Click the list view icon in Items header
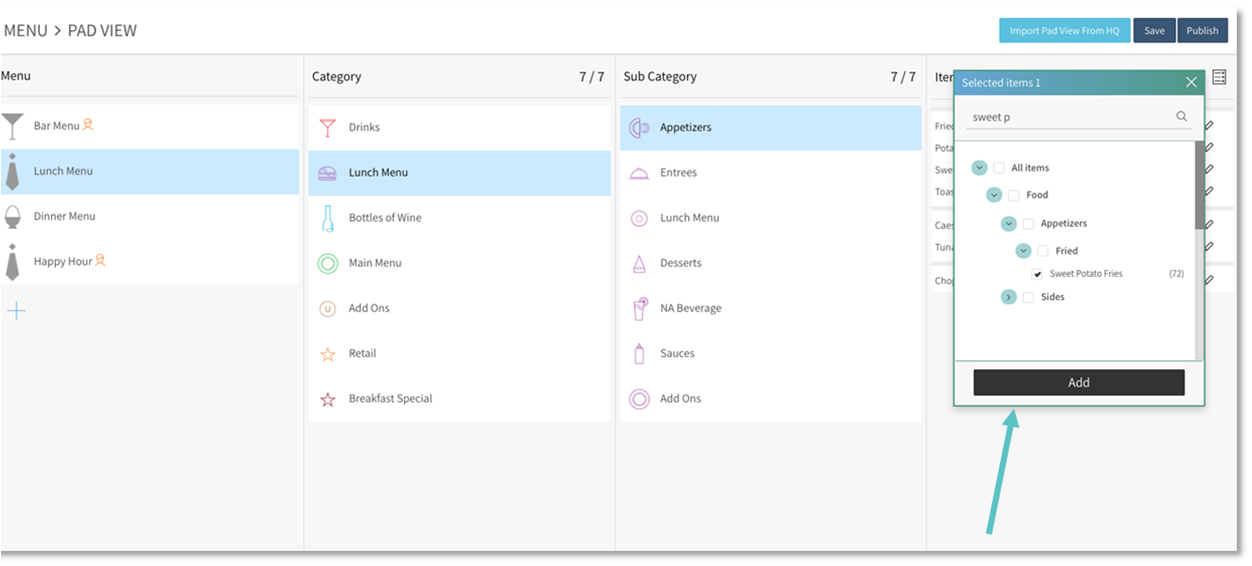 click(x=1219, y=77)
